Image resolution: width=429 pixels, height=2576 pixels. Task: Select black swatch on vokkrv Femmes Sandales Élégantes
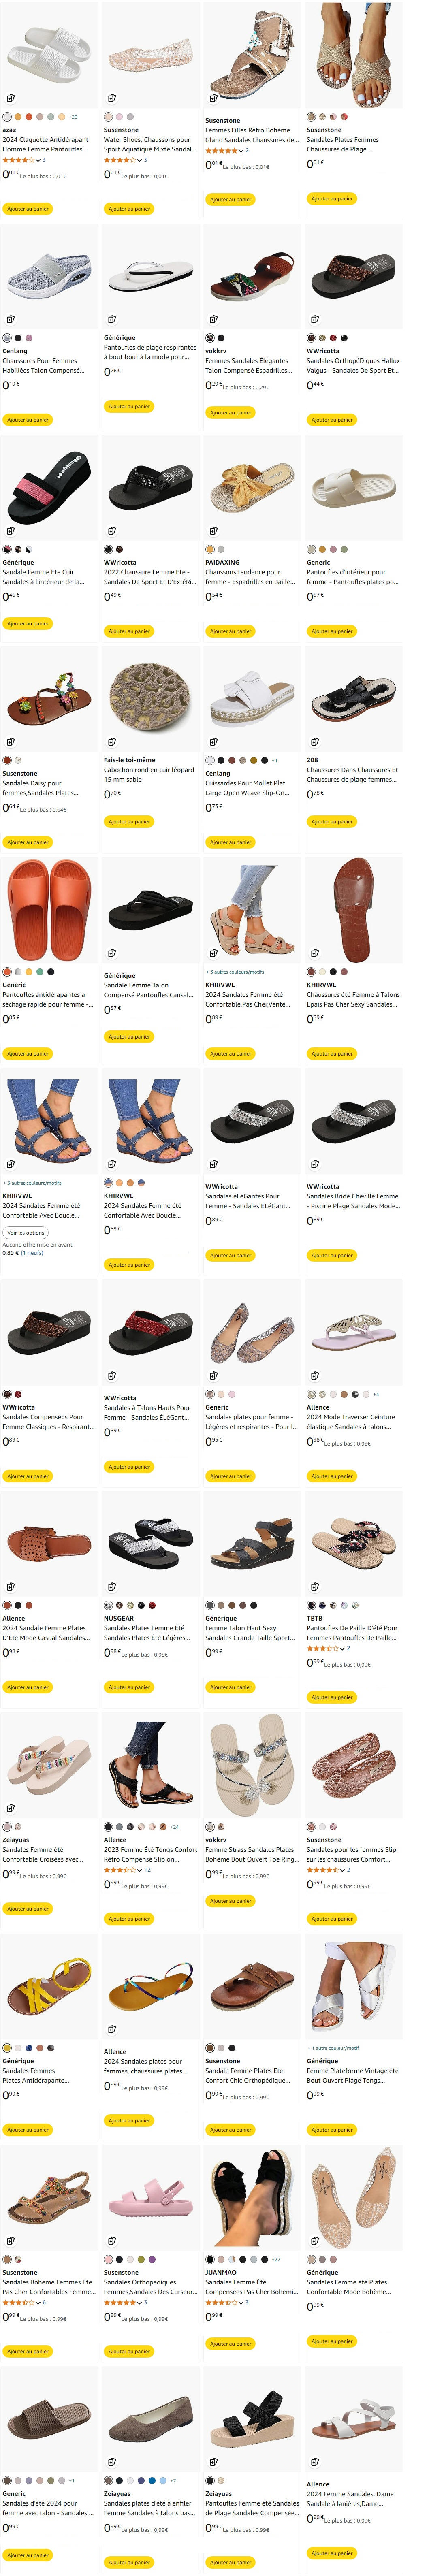(x=221, y=338)
